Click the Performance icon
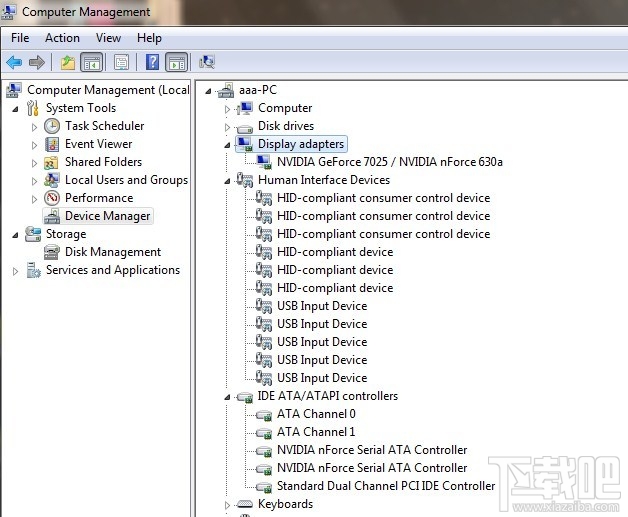628x517 pixels. click(52, 198)
